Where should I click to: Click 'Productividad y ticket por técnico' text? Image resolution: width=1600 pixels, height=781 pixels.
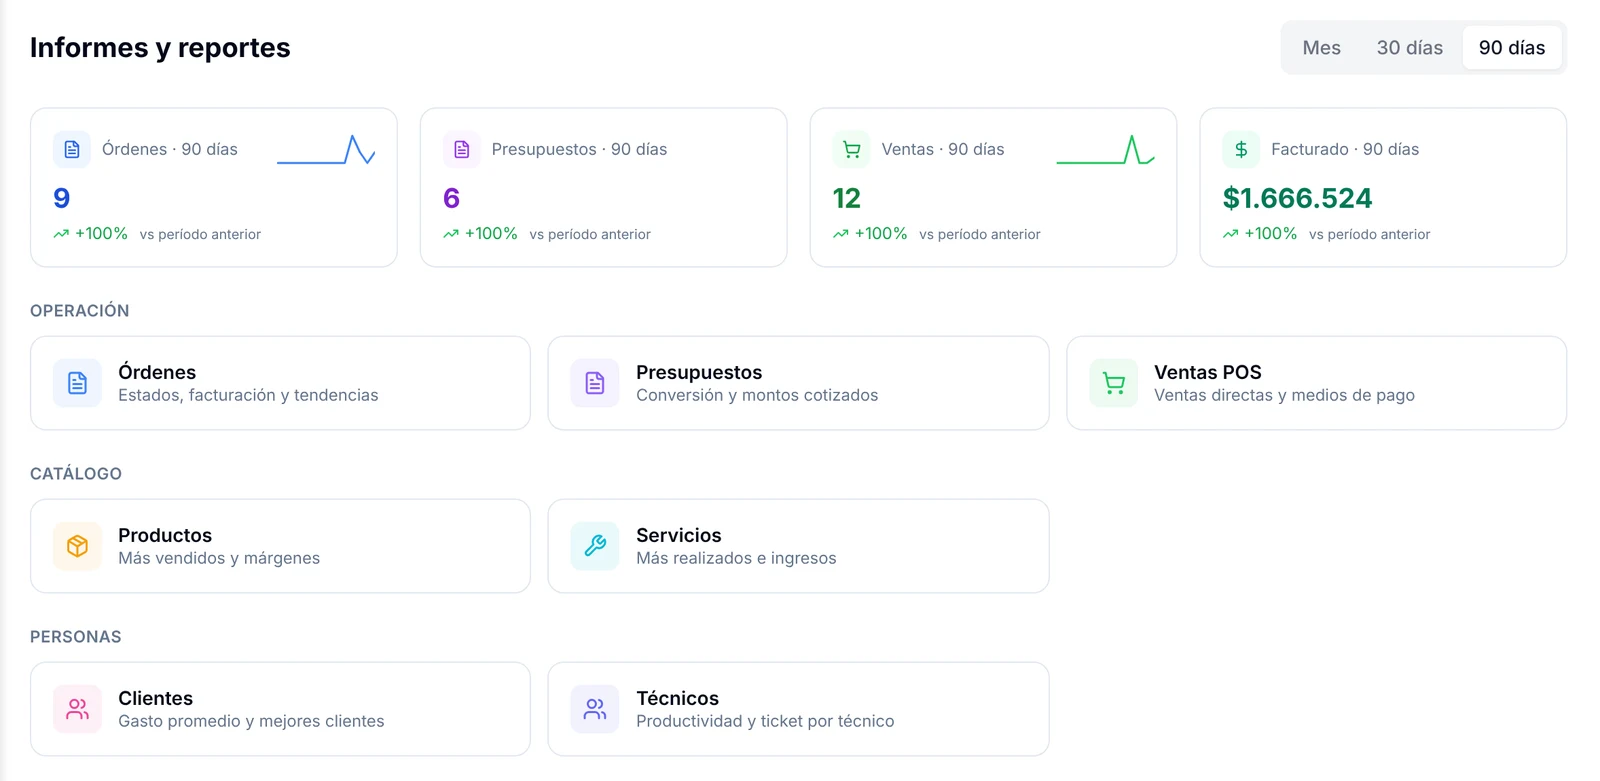pyautogui.click(x=765, y=721)
